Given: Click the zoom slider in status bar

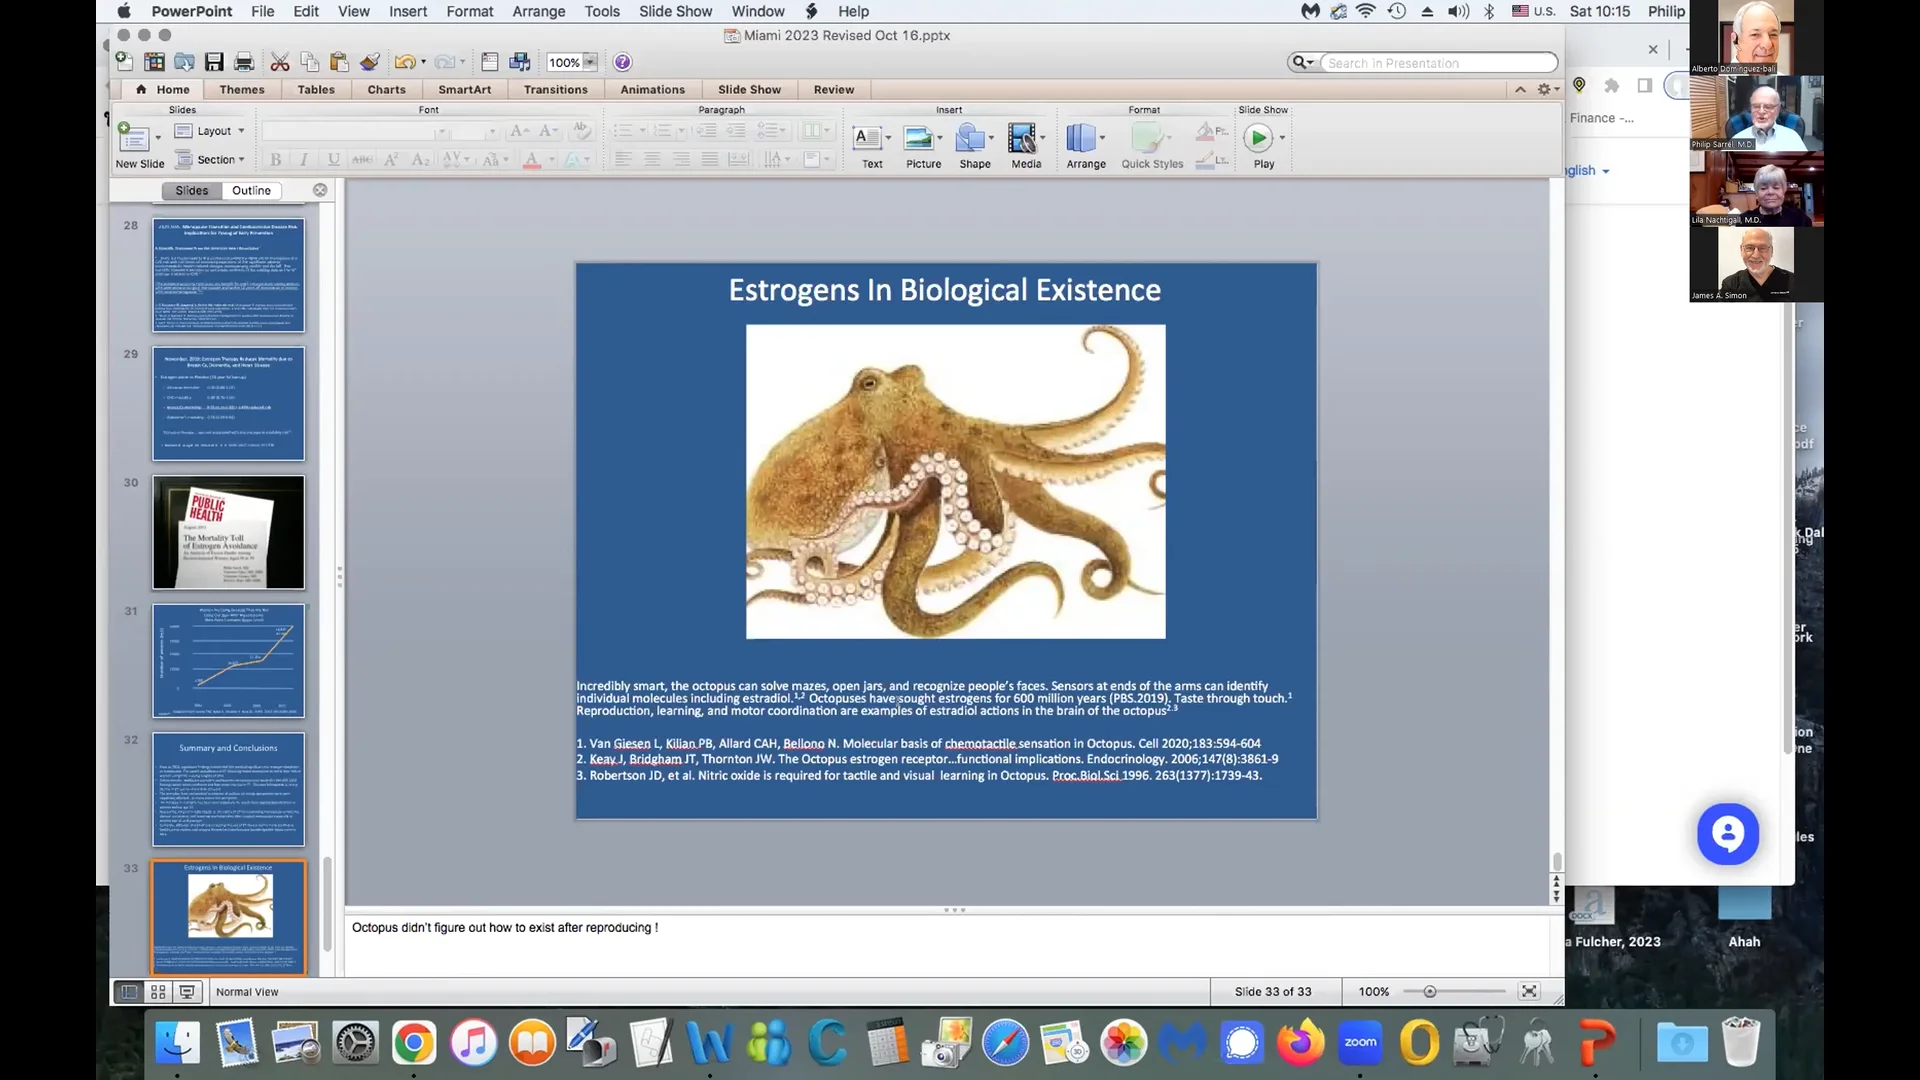Looking at the screenshot, I should click(x=1454, y=991).
